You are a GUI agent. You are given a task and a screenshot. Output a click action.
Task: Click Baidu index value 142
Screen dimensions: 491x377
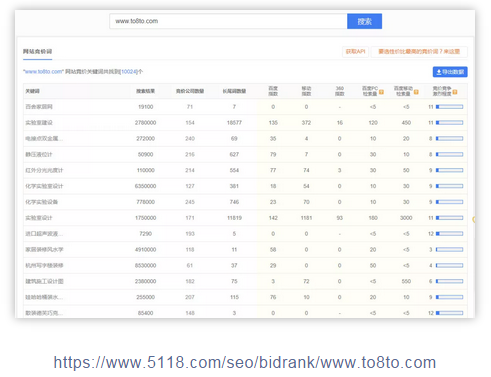tap(273, 218)
